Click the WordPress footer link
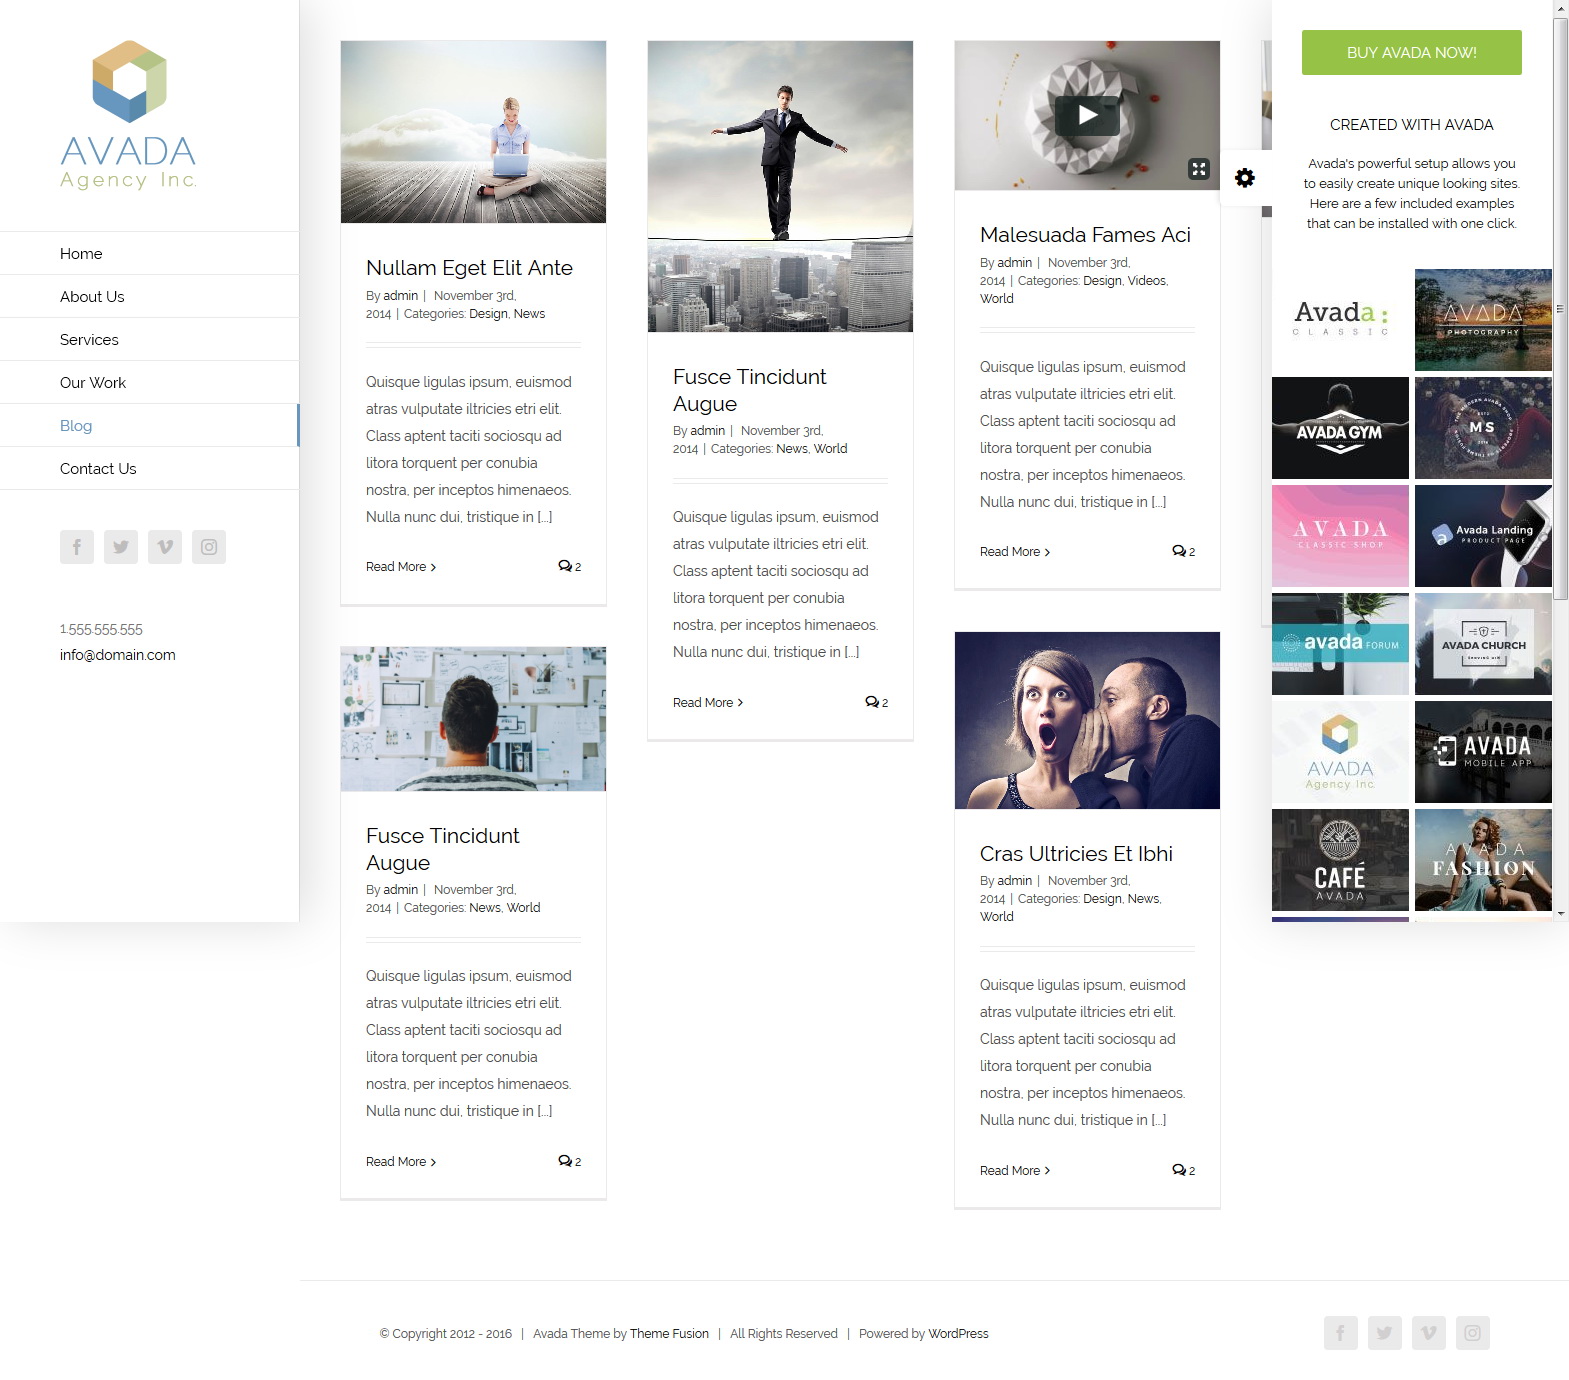The image size is (1569, 1380). [958, 1334]
